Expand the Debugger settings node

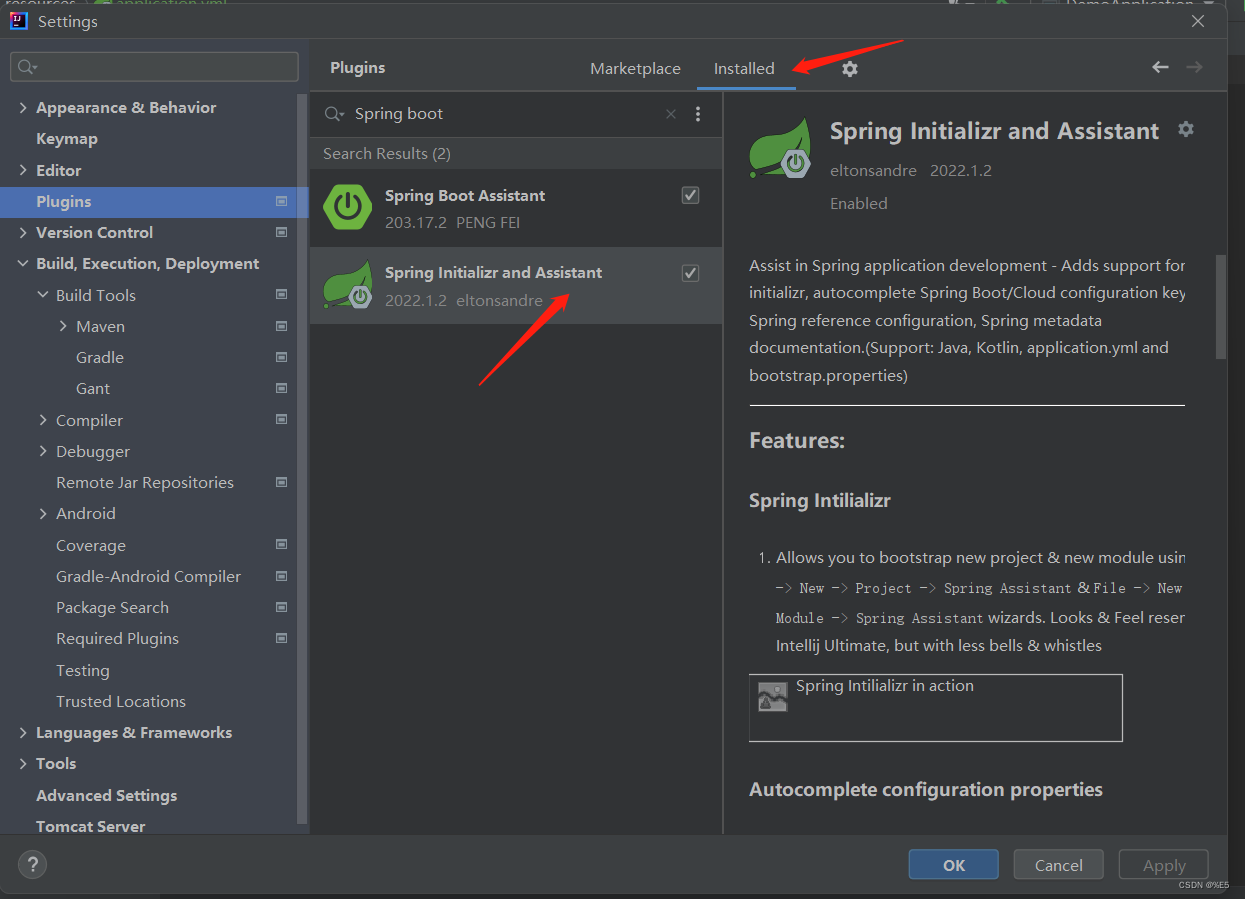tap(43, 451)
